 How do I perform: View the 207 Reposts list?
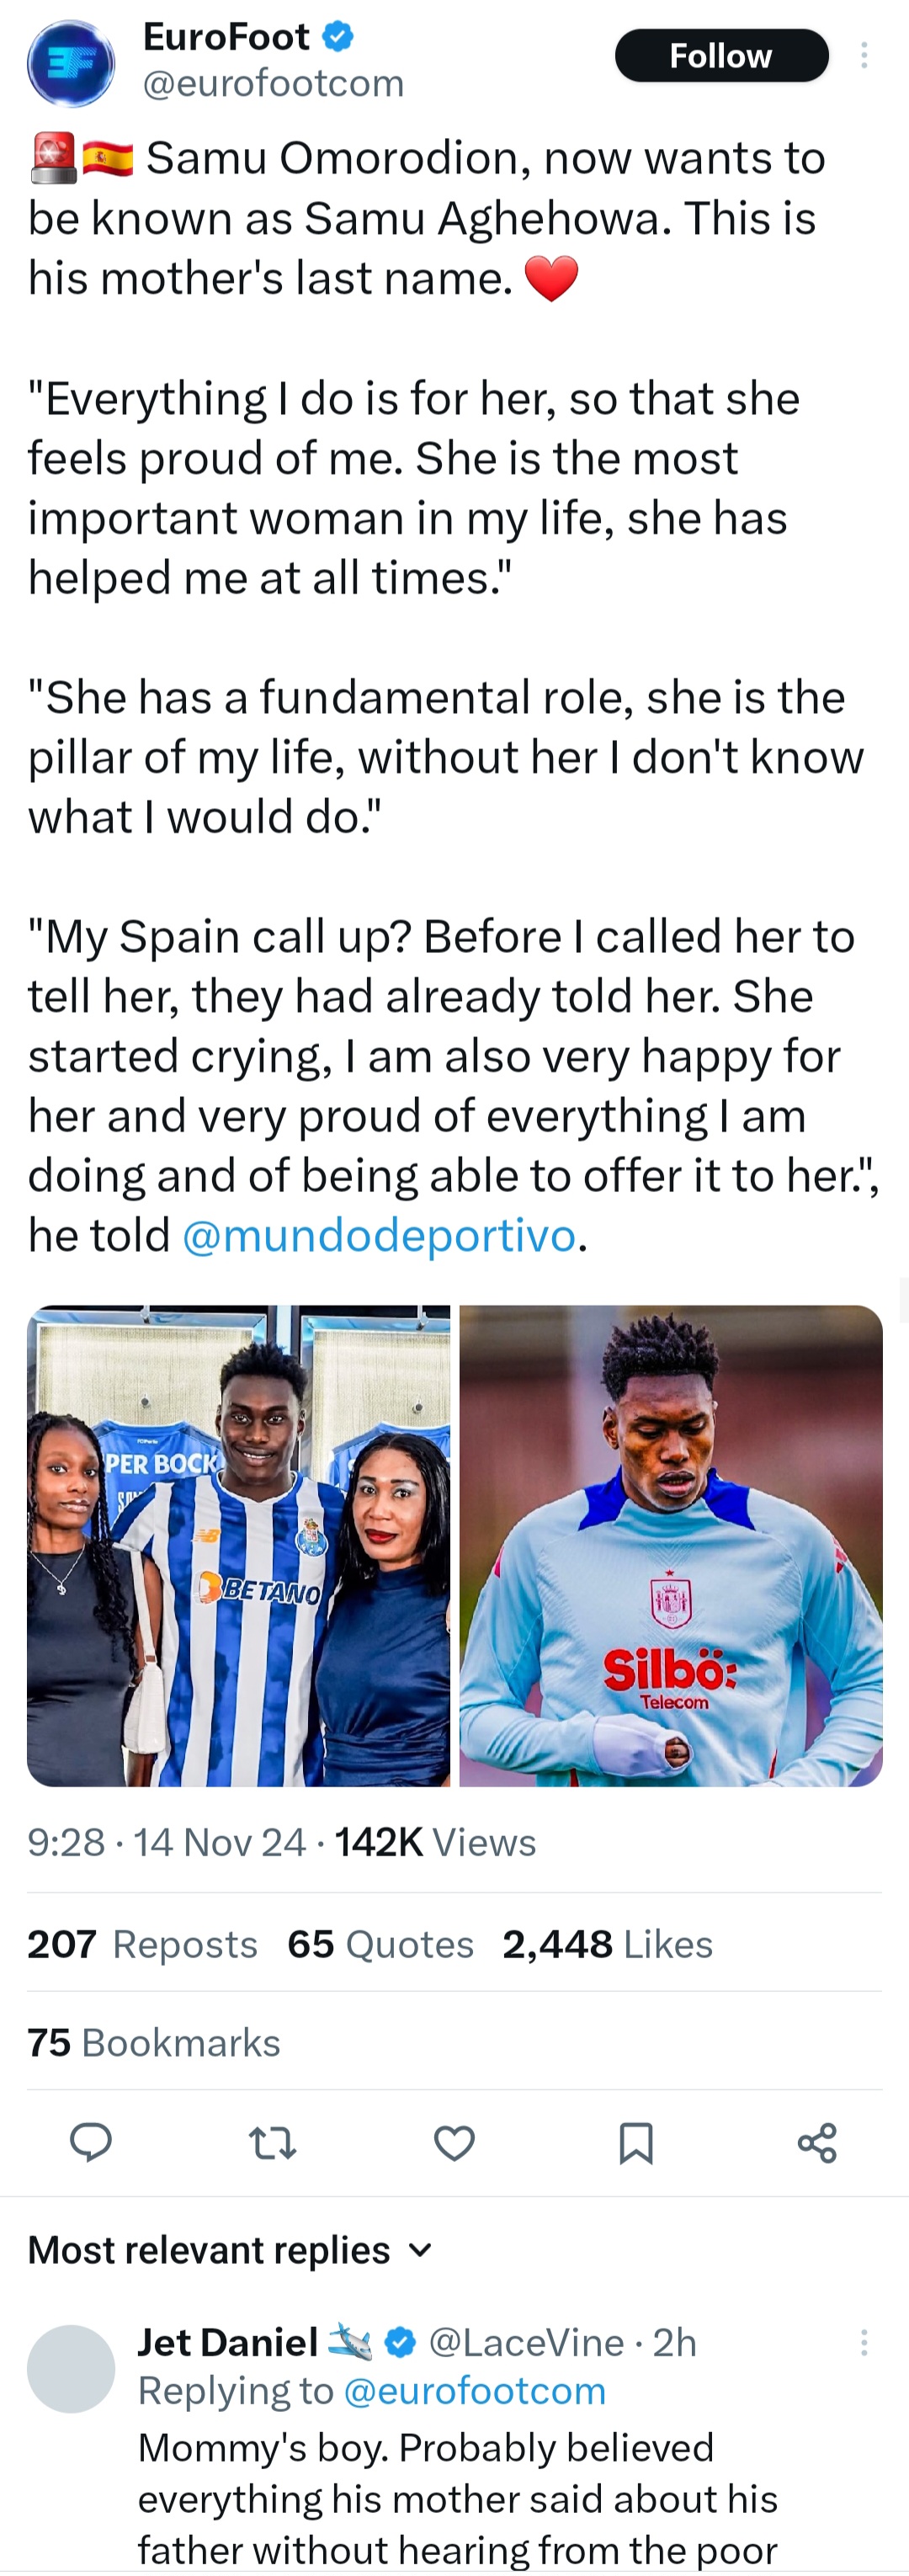point(142,1944)
